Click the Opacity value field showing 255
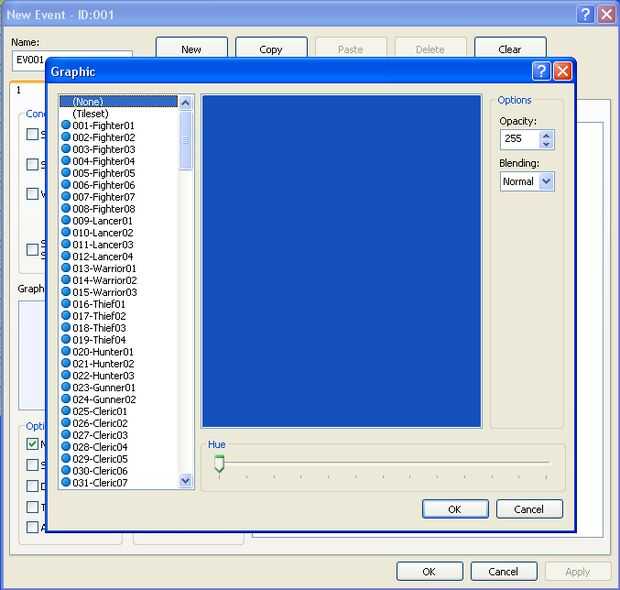This screenshot has width=620, height=590. click(520, 139)
